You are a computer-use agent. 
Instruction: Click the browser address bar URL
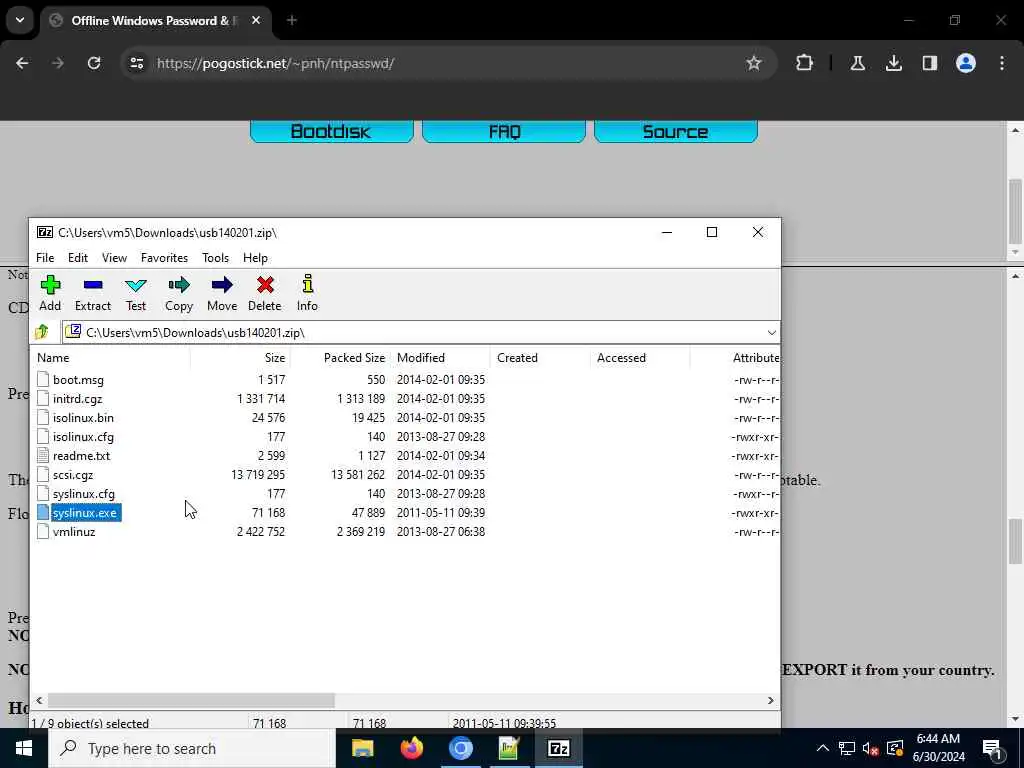coord(275,63)
